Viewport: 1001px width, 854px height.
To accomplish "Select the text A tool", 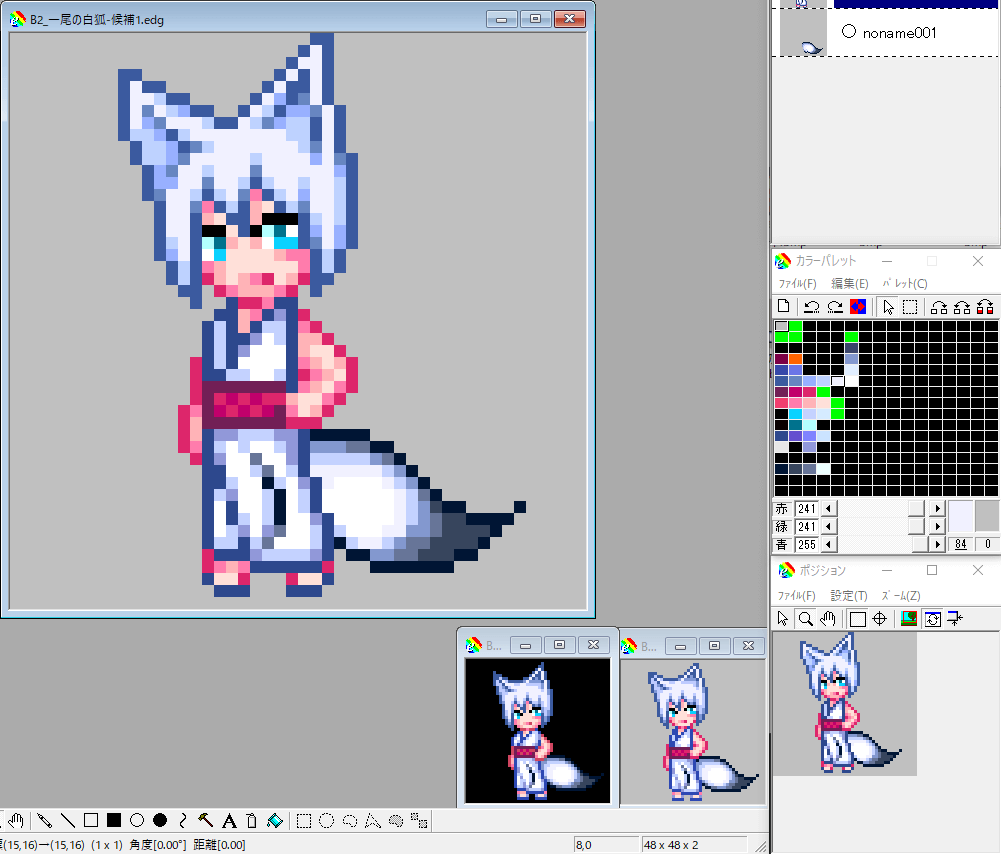I will (229, 821).
